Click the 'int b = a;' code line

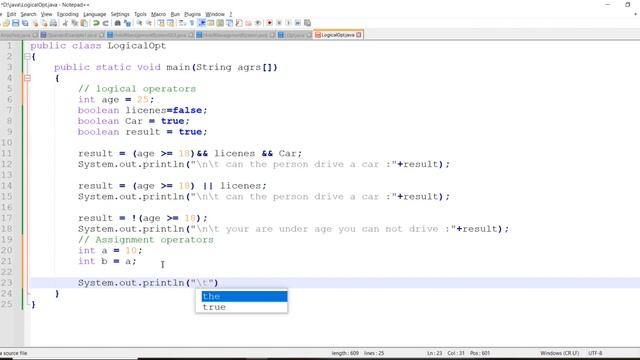coord(107,261)
